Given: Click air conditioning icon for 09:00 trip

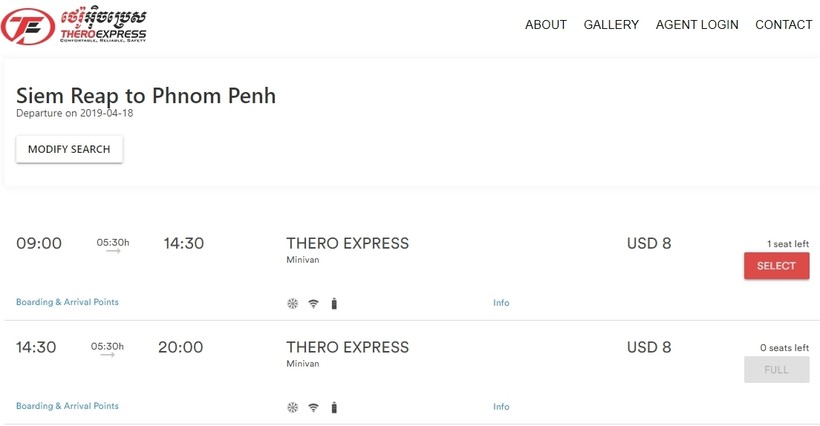Looking at the screenshot, I should [292, 303].
